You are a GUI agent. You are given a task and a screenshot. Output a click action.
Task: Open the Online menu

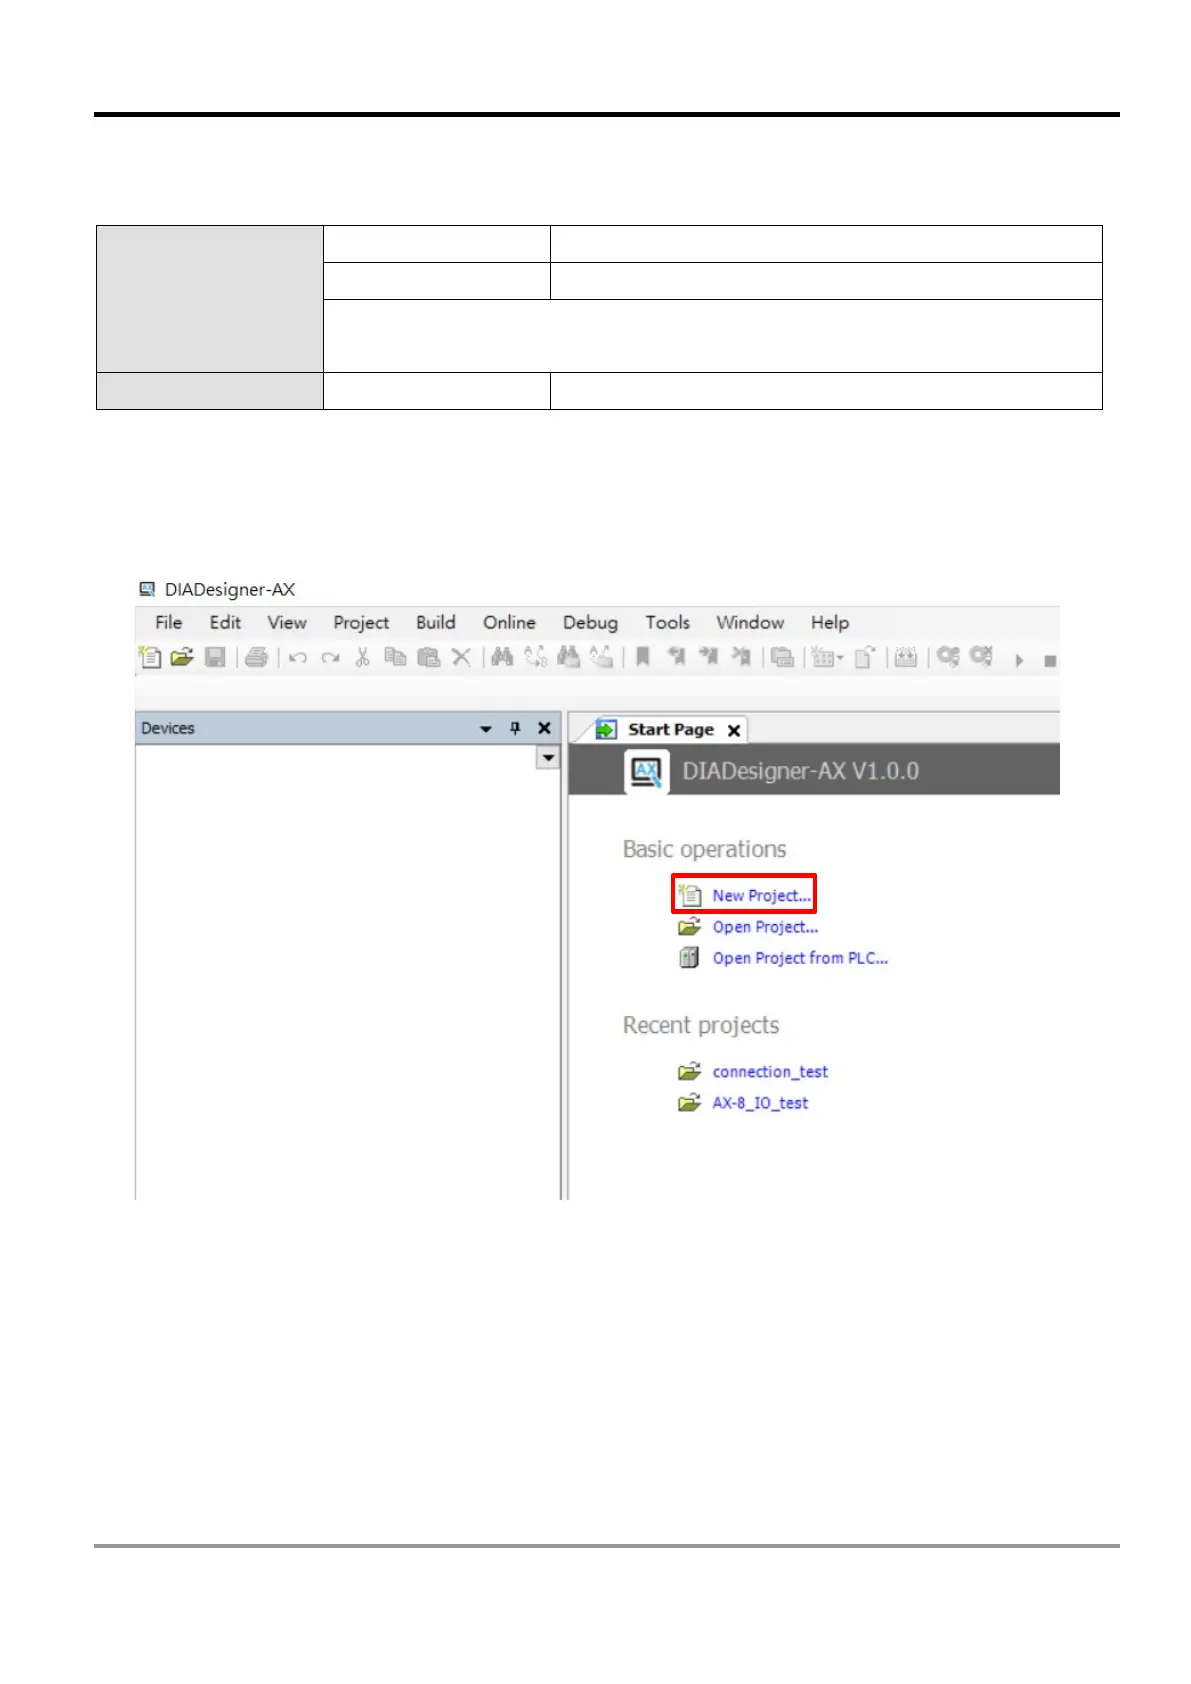[x=509, y=622]
